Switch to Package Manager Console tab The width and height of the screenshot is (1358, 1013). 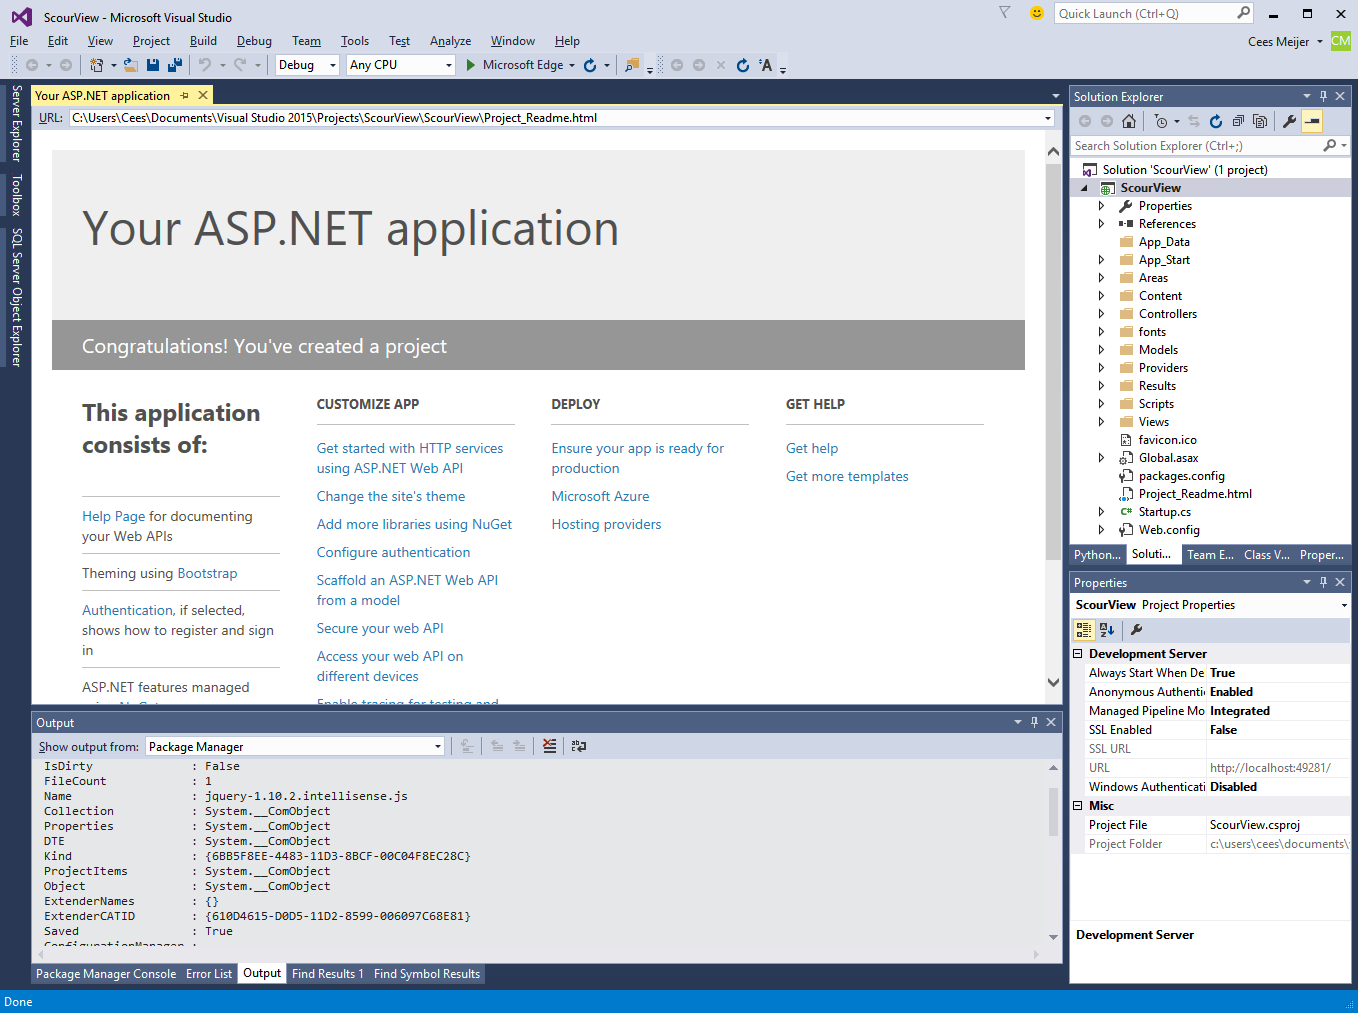(x=106, y=974)
